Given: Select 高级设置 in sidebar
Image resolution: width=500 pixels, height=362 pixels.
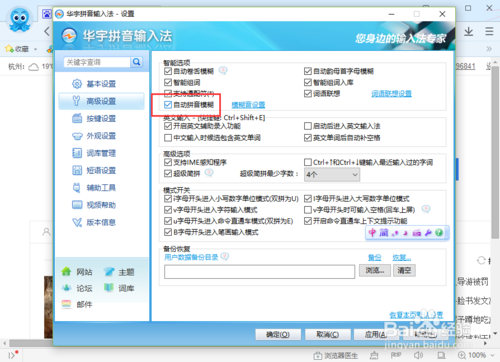Looking at the screenshot, I should 101,101.
